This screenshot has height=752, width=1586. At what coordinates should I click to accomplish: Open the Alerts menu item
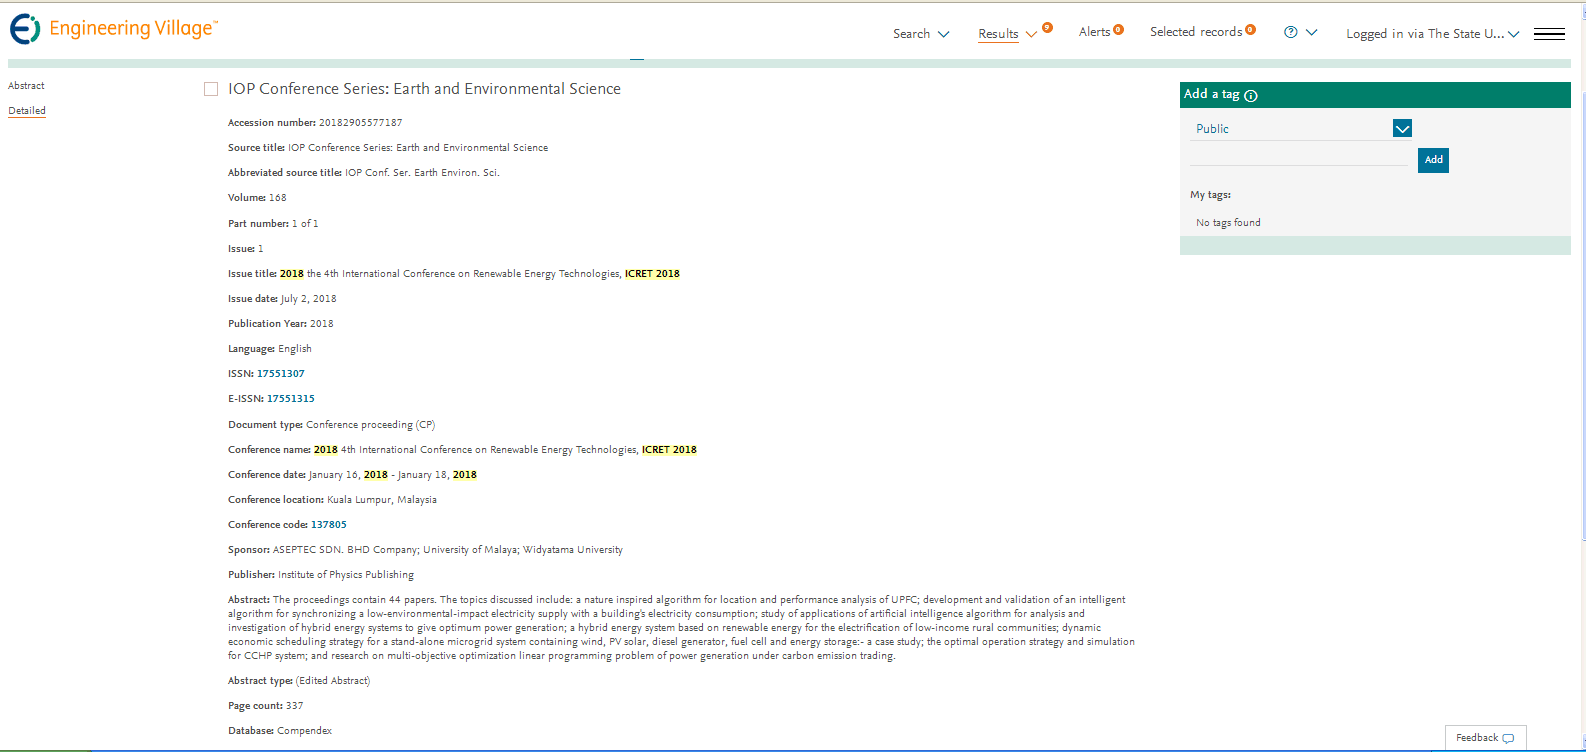pos(1094,32)
